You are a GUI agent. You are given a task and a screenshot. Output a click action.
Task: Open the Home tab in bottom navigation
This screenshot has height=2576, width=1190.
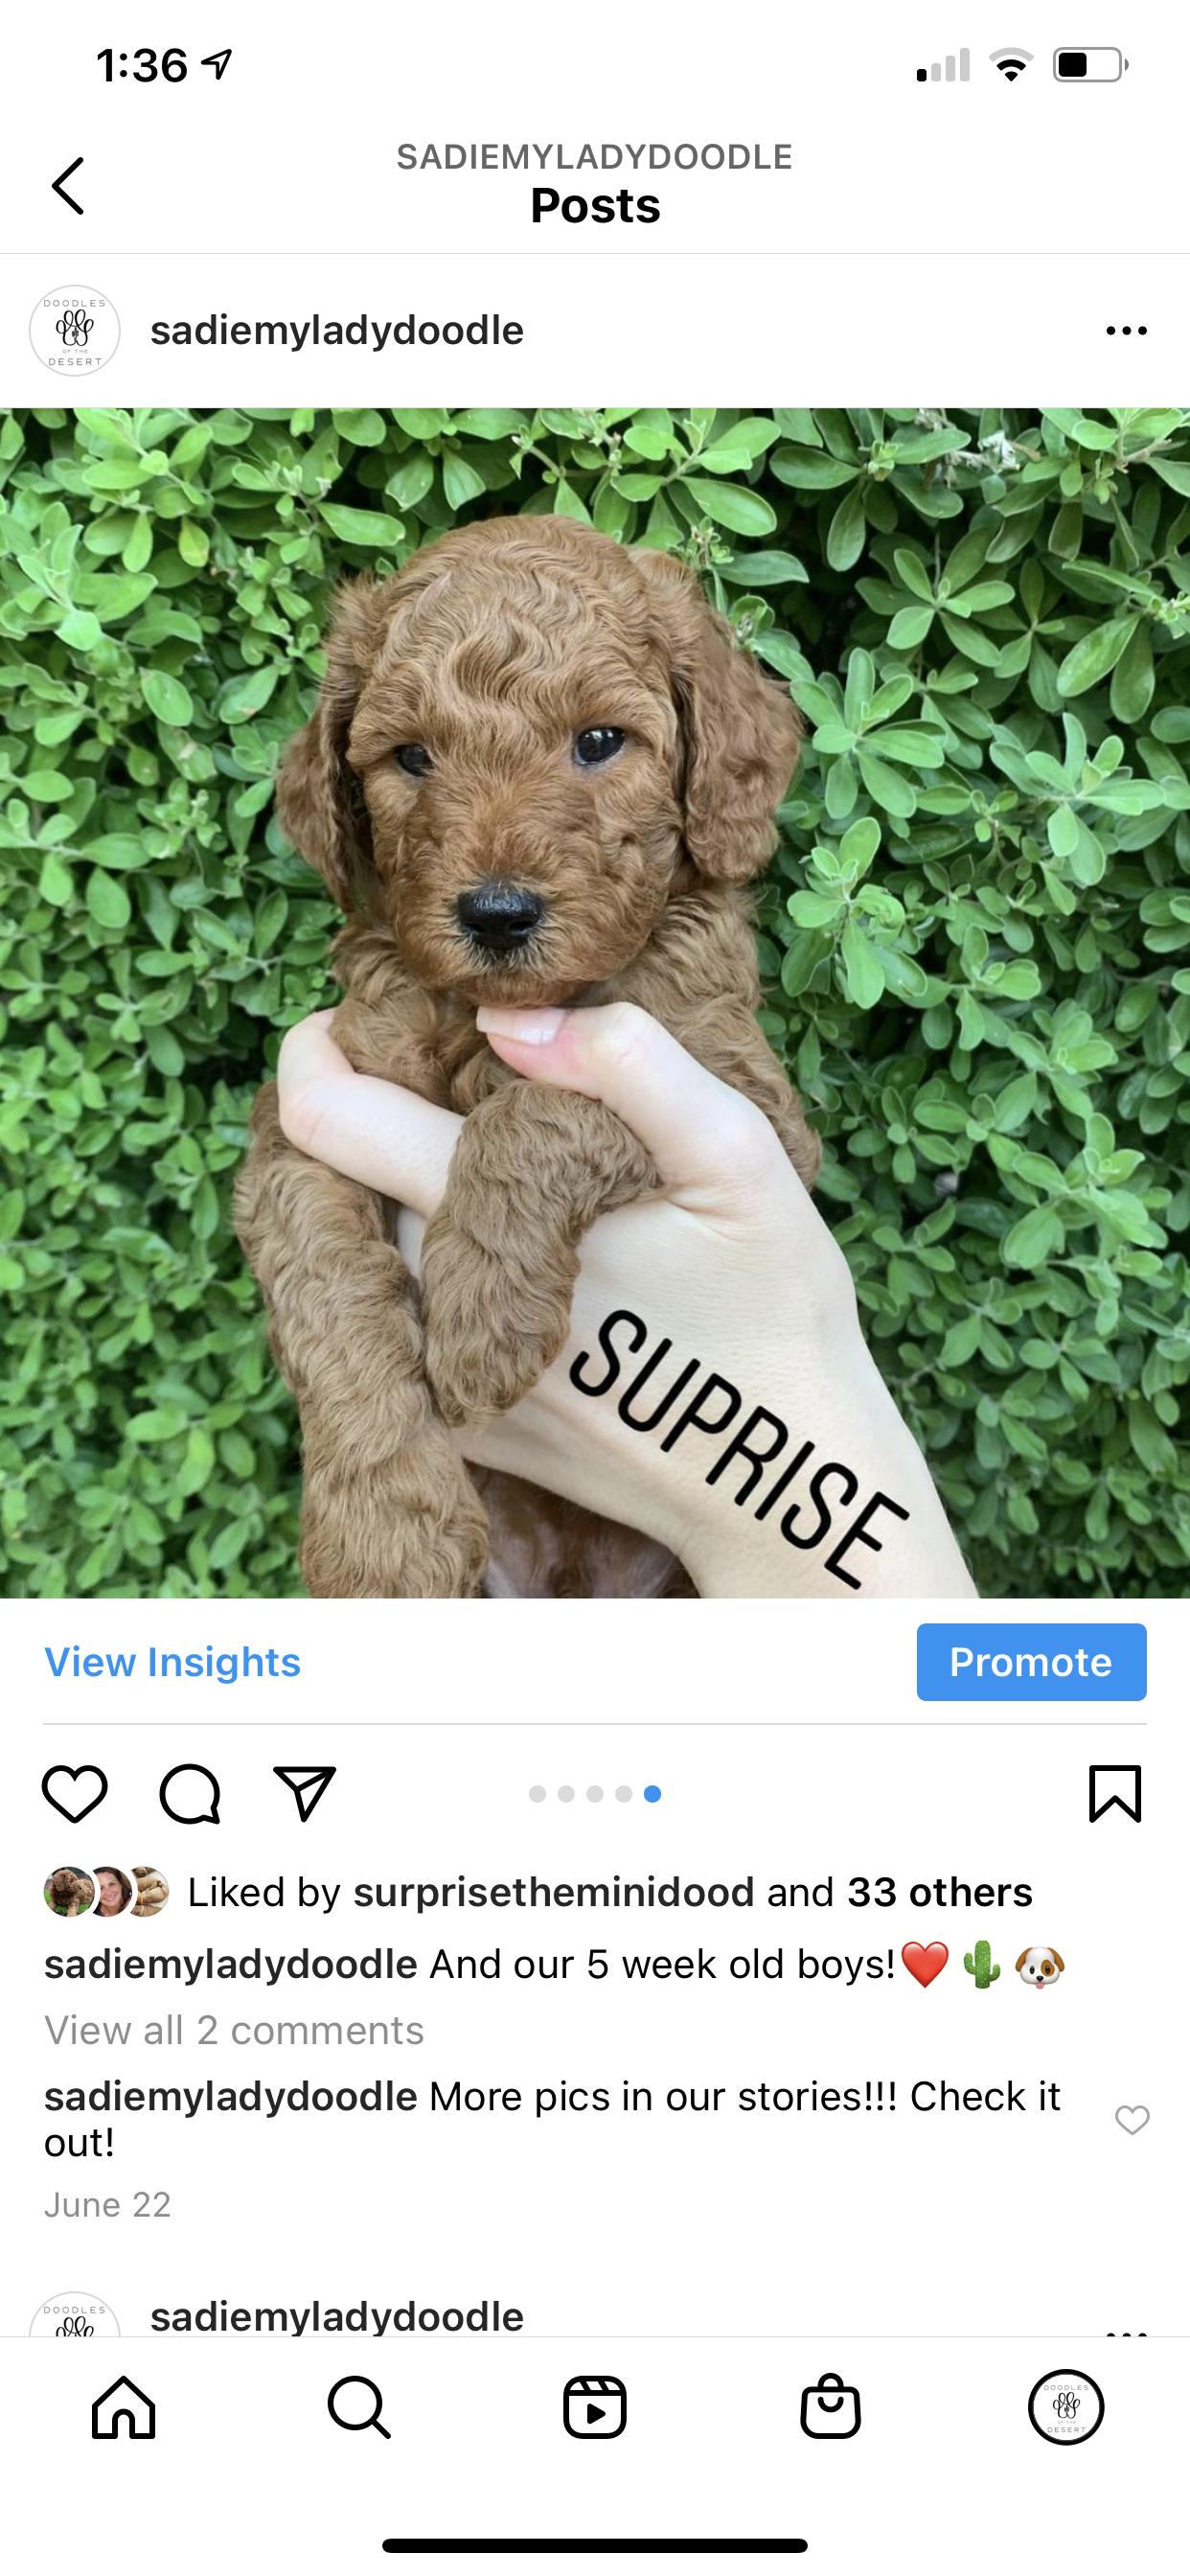point(124,2407)
